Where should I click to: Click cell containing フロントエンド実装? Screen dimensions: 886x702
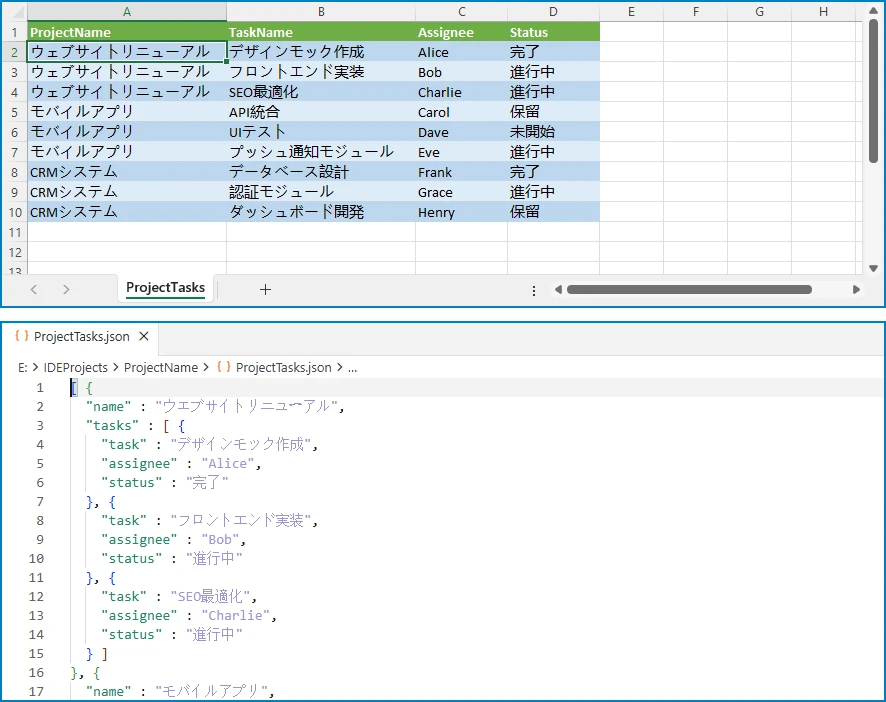pyautogui.click(x=321, y=72)
